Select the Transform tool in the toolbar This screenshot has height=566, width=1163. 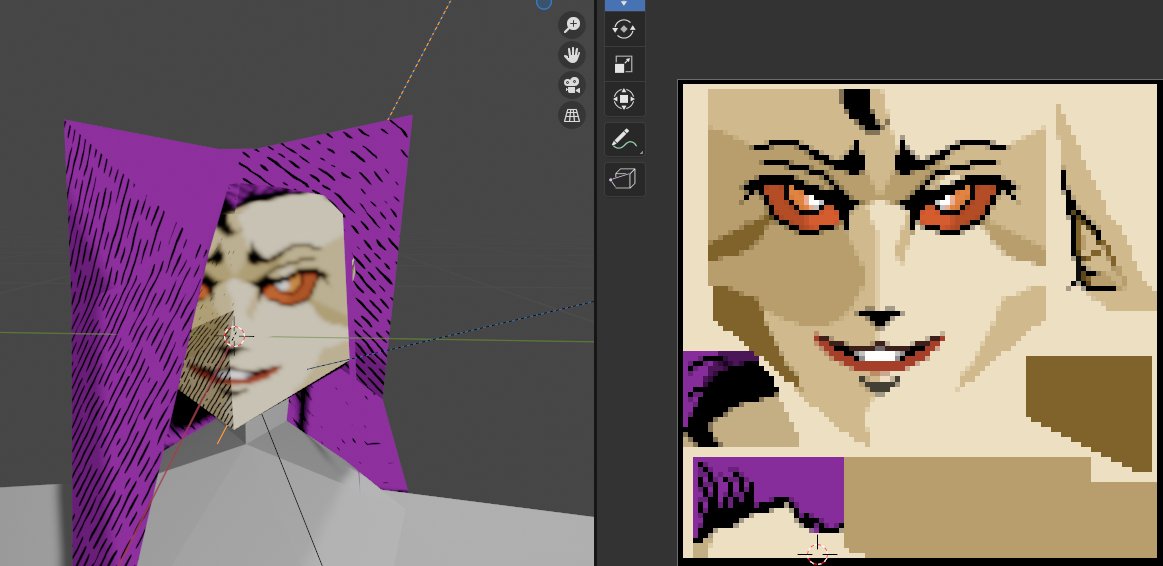624,99
